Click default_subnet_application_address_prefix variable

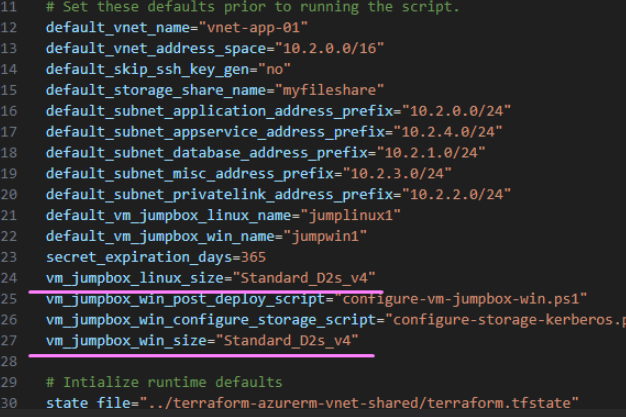coord(220,111)
